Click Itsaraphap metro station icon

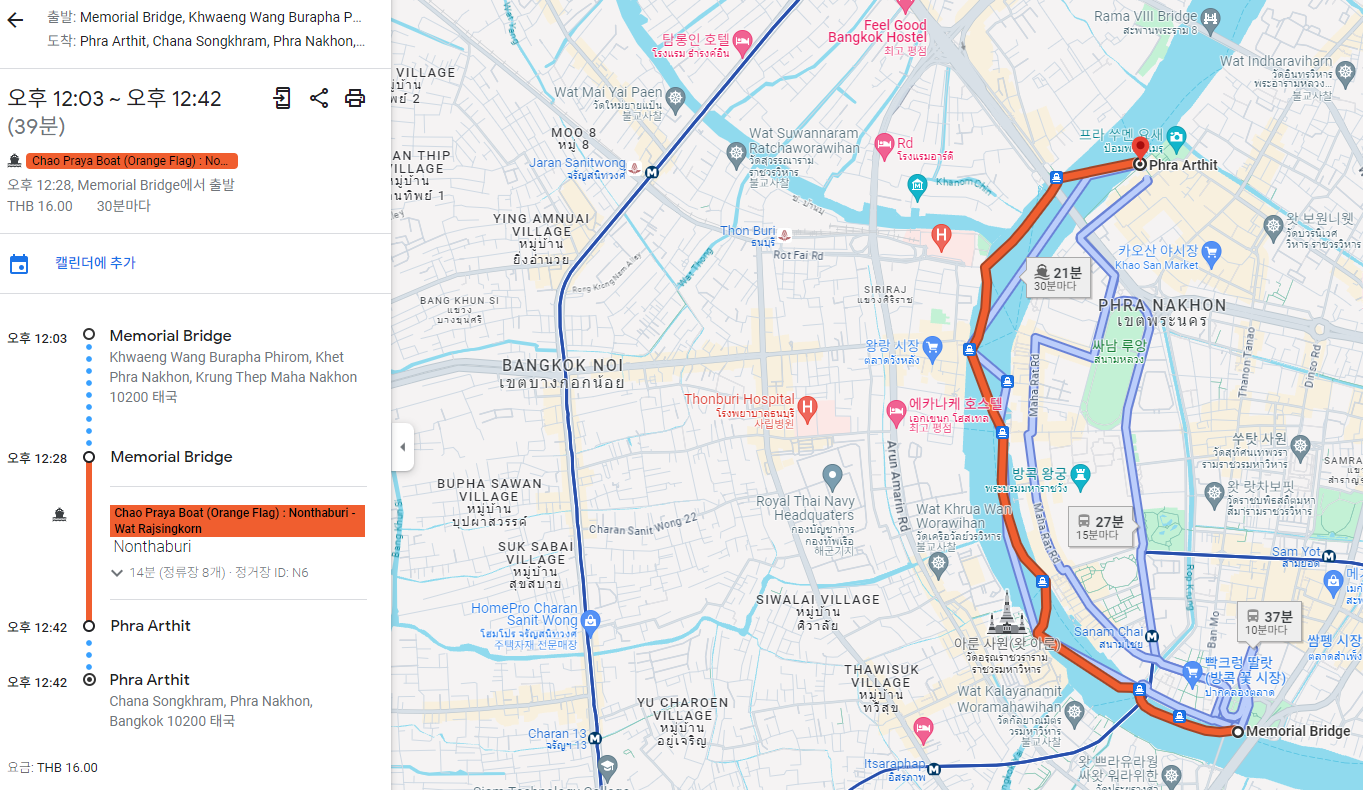934,770
